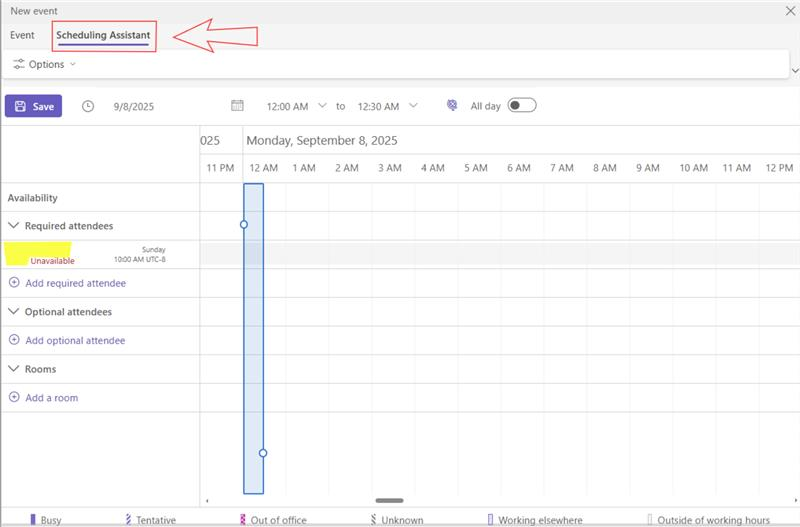Screen dimensions: 800x527
Task: Click the 12 PM time column header
Action: [779, 168]
